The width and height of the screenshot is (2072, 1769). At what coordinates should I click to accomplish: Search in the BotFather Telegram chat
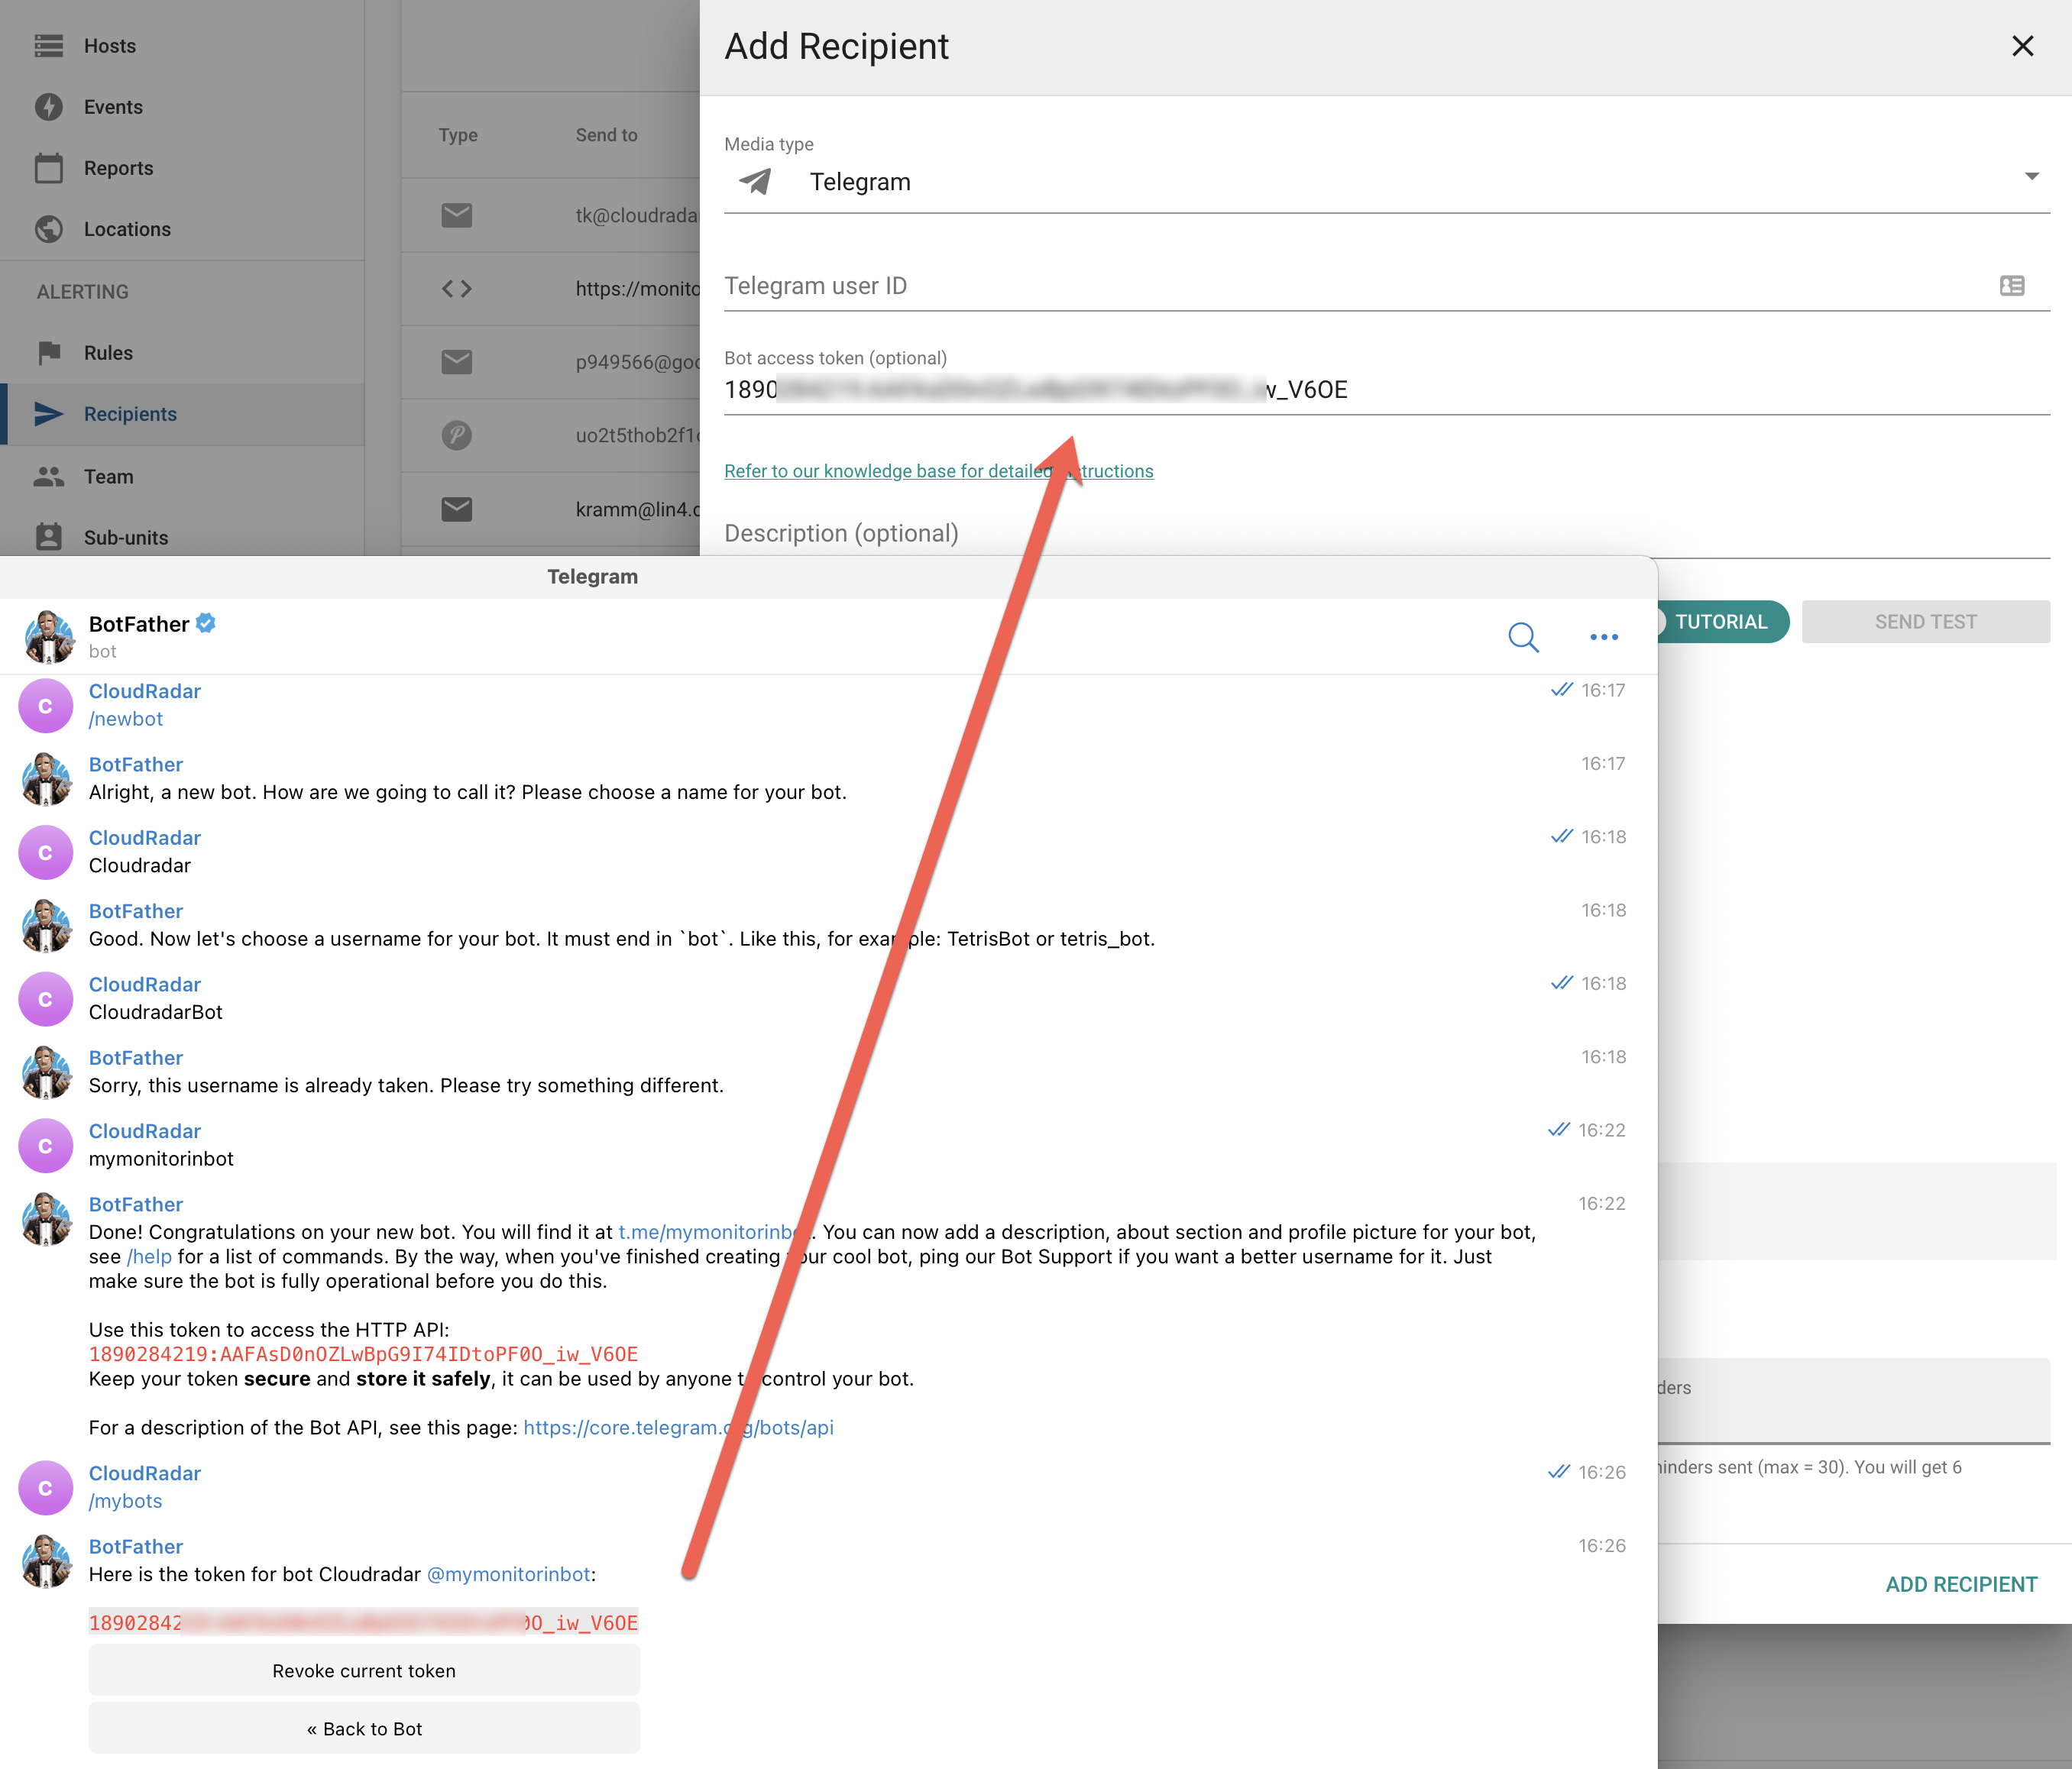pos(1523,637)
